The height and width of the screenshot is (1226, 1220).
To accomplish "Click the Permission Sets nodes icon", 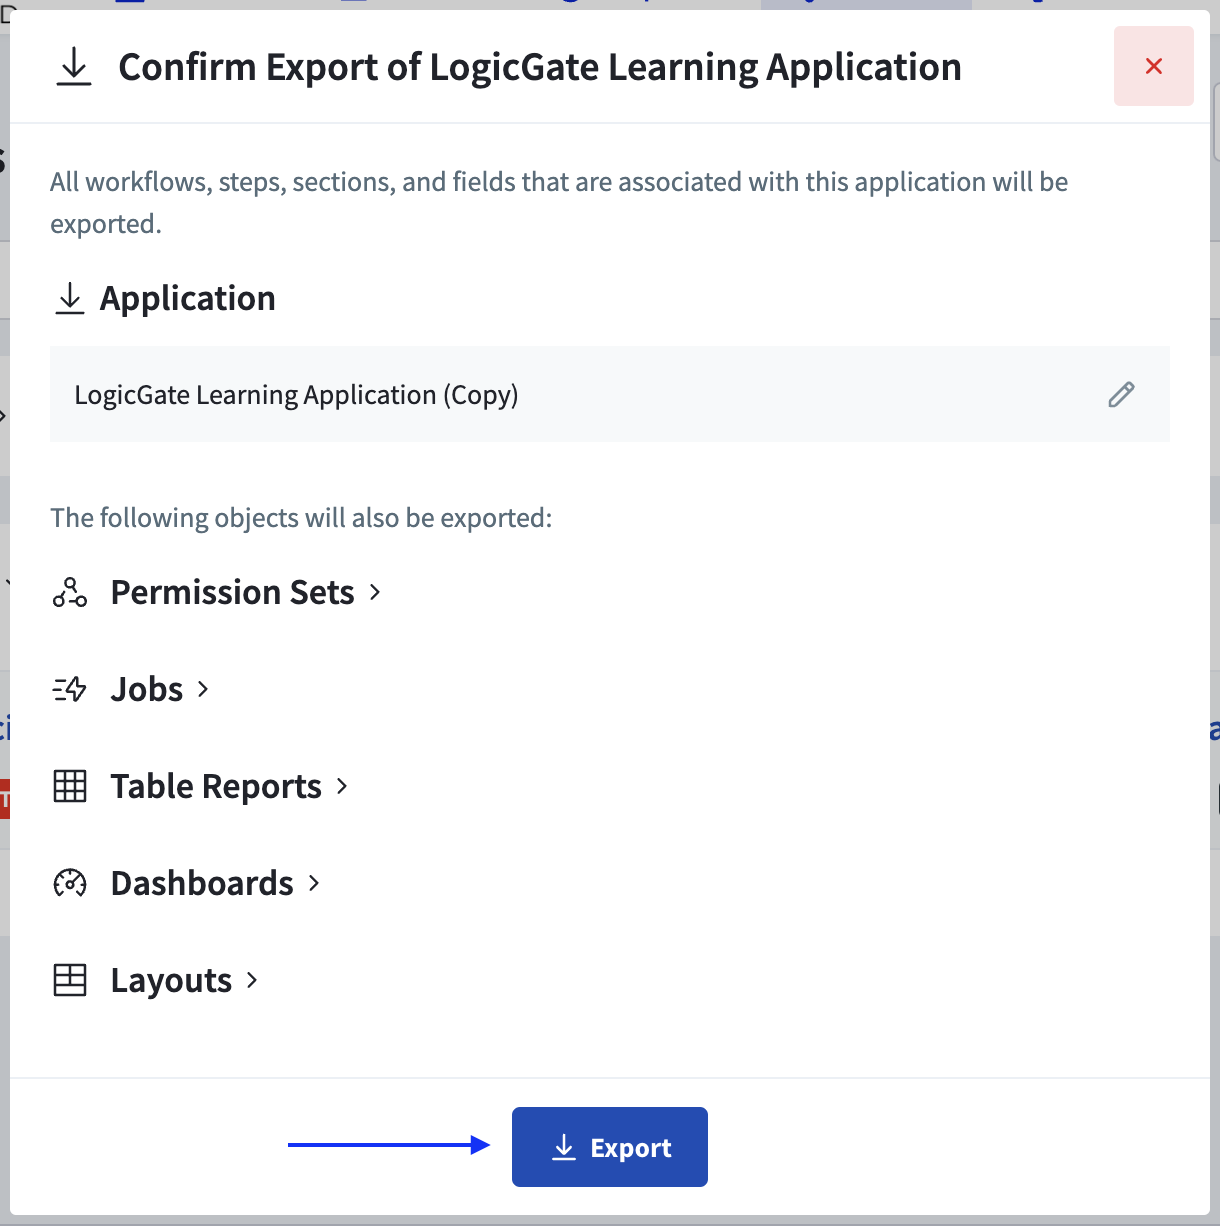I will (70, 592).
